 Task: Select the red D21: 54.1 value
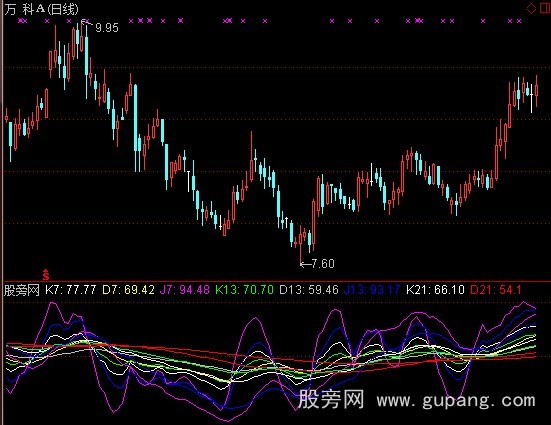tap(496, 290)
